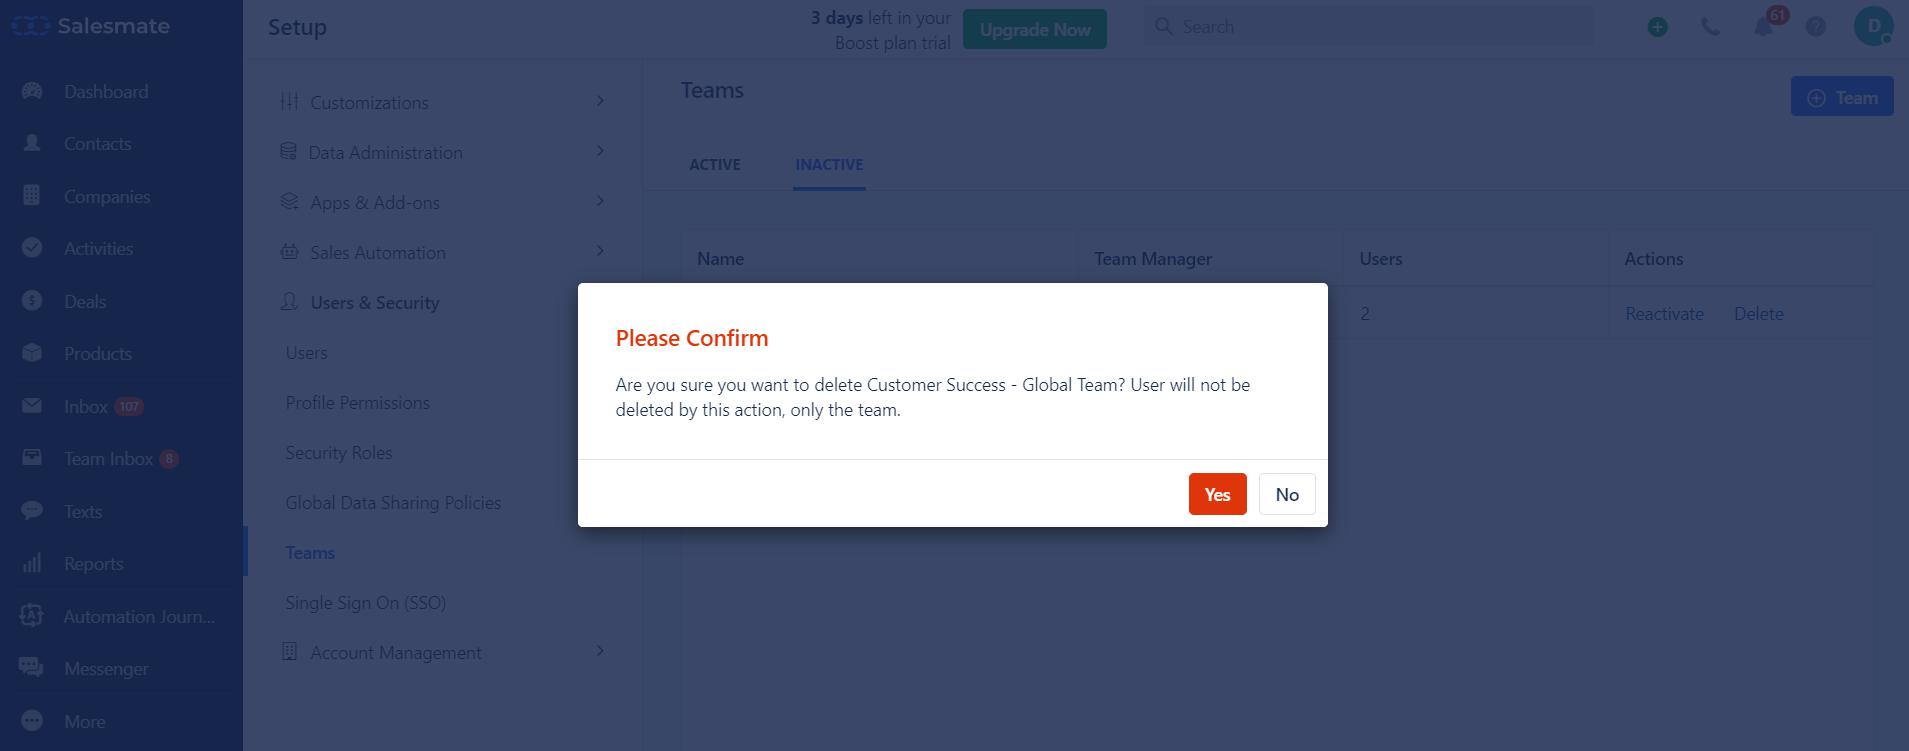The height and width of the screenshot is (751, 1909).
Task: Confirm deletion with the Yes button
Action: coord(1217,494)
